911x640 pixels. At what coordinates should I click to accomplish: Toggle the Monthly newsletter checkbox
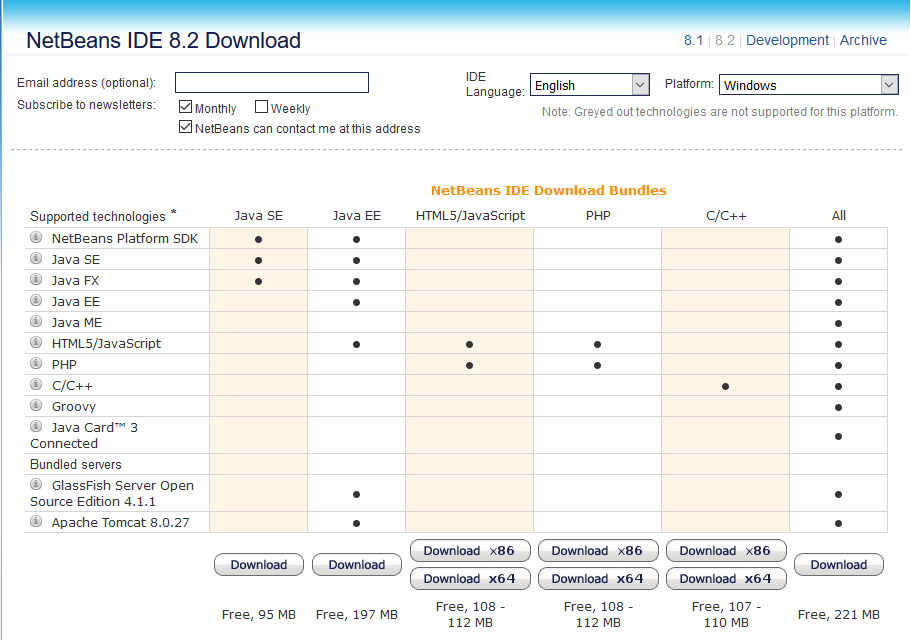[x=185, y=107]
